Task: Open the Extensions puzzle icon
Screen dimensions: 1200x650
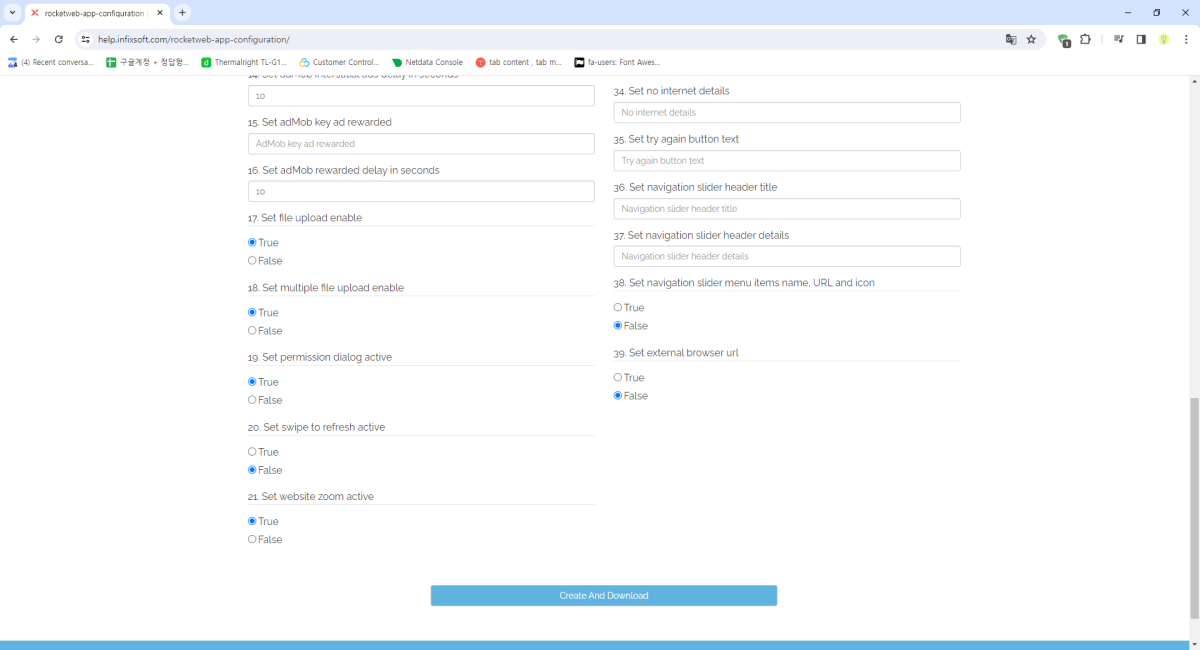Action: [1086, 39]
